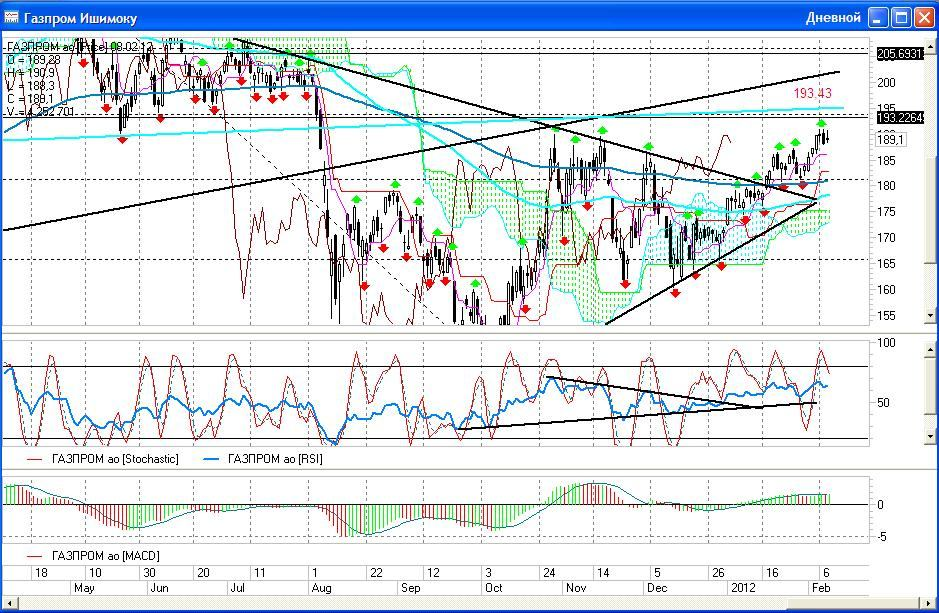The height and width of the screenshot is (613, 939).
Task: Click price chart scrollbar down arrow
Action: (931, 315)
